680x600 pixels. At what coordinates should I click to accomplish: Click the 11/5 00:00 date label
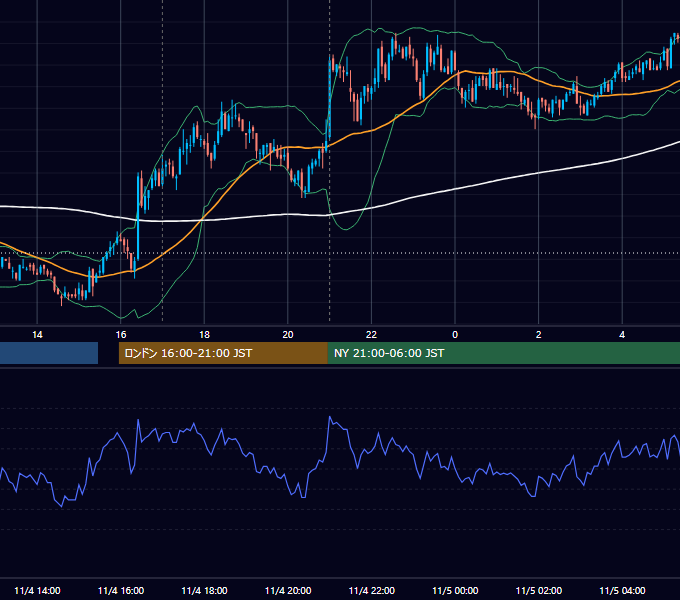pos(455,590)
